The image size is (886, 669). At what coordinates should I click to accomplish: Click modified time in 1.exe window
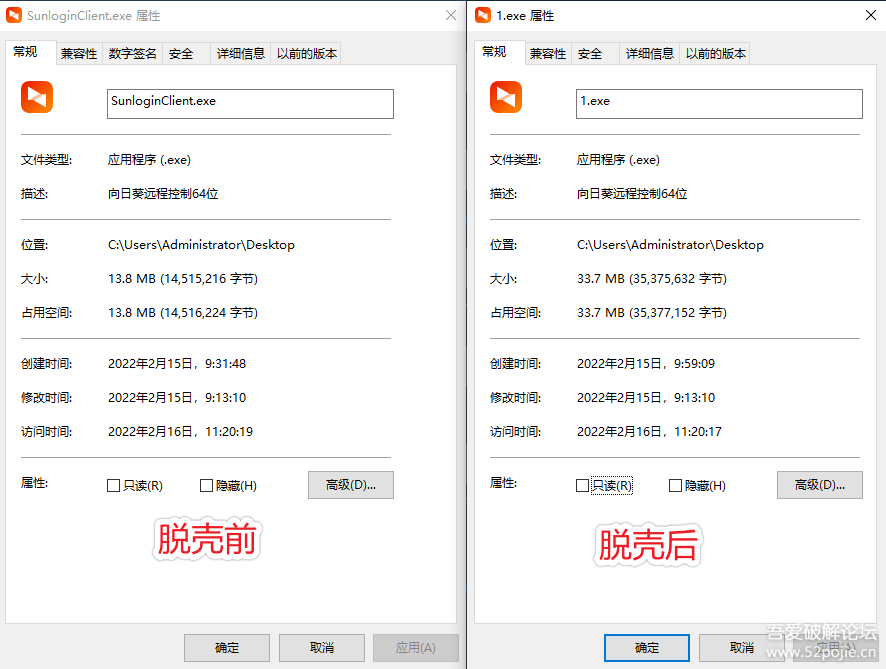coord(646,398)
